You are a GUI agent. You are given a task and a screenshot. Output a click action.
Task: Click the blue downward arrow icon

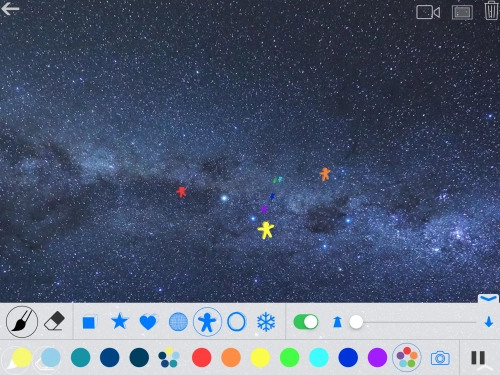489,322
